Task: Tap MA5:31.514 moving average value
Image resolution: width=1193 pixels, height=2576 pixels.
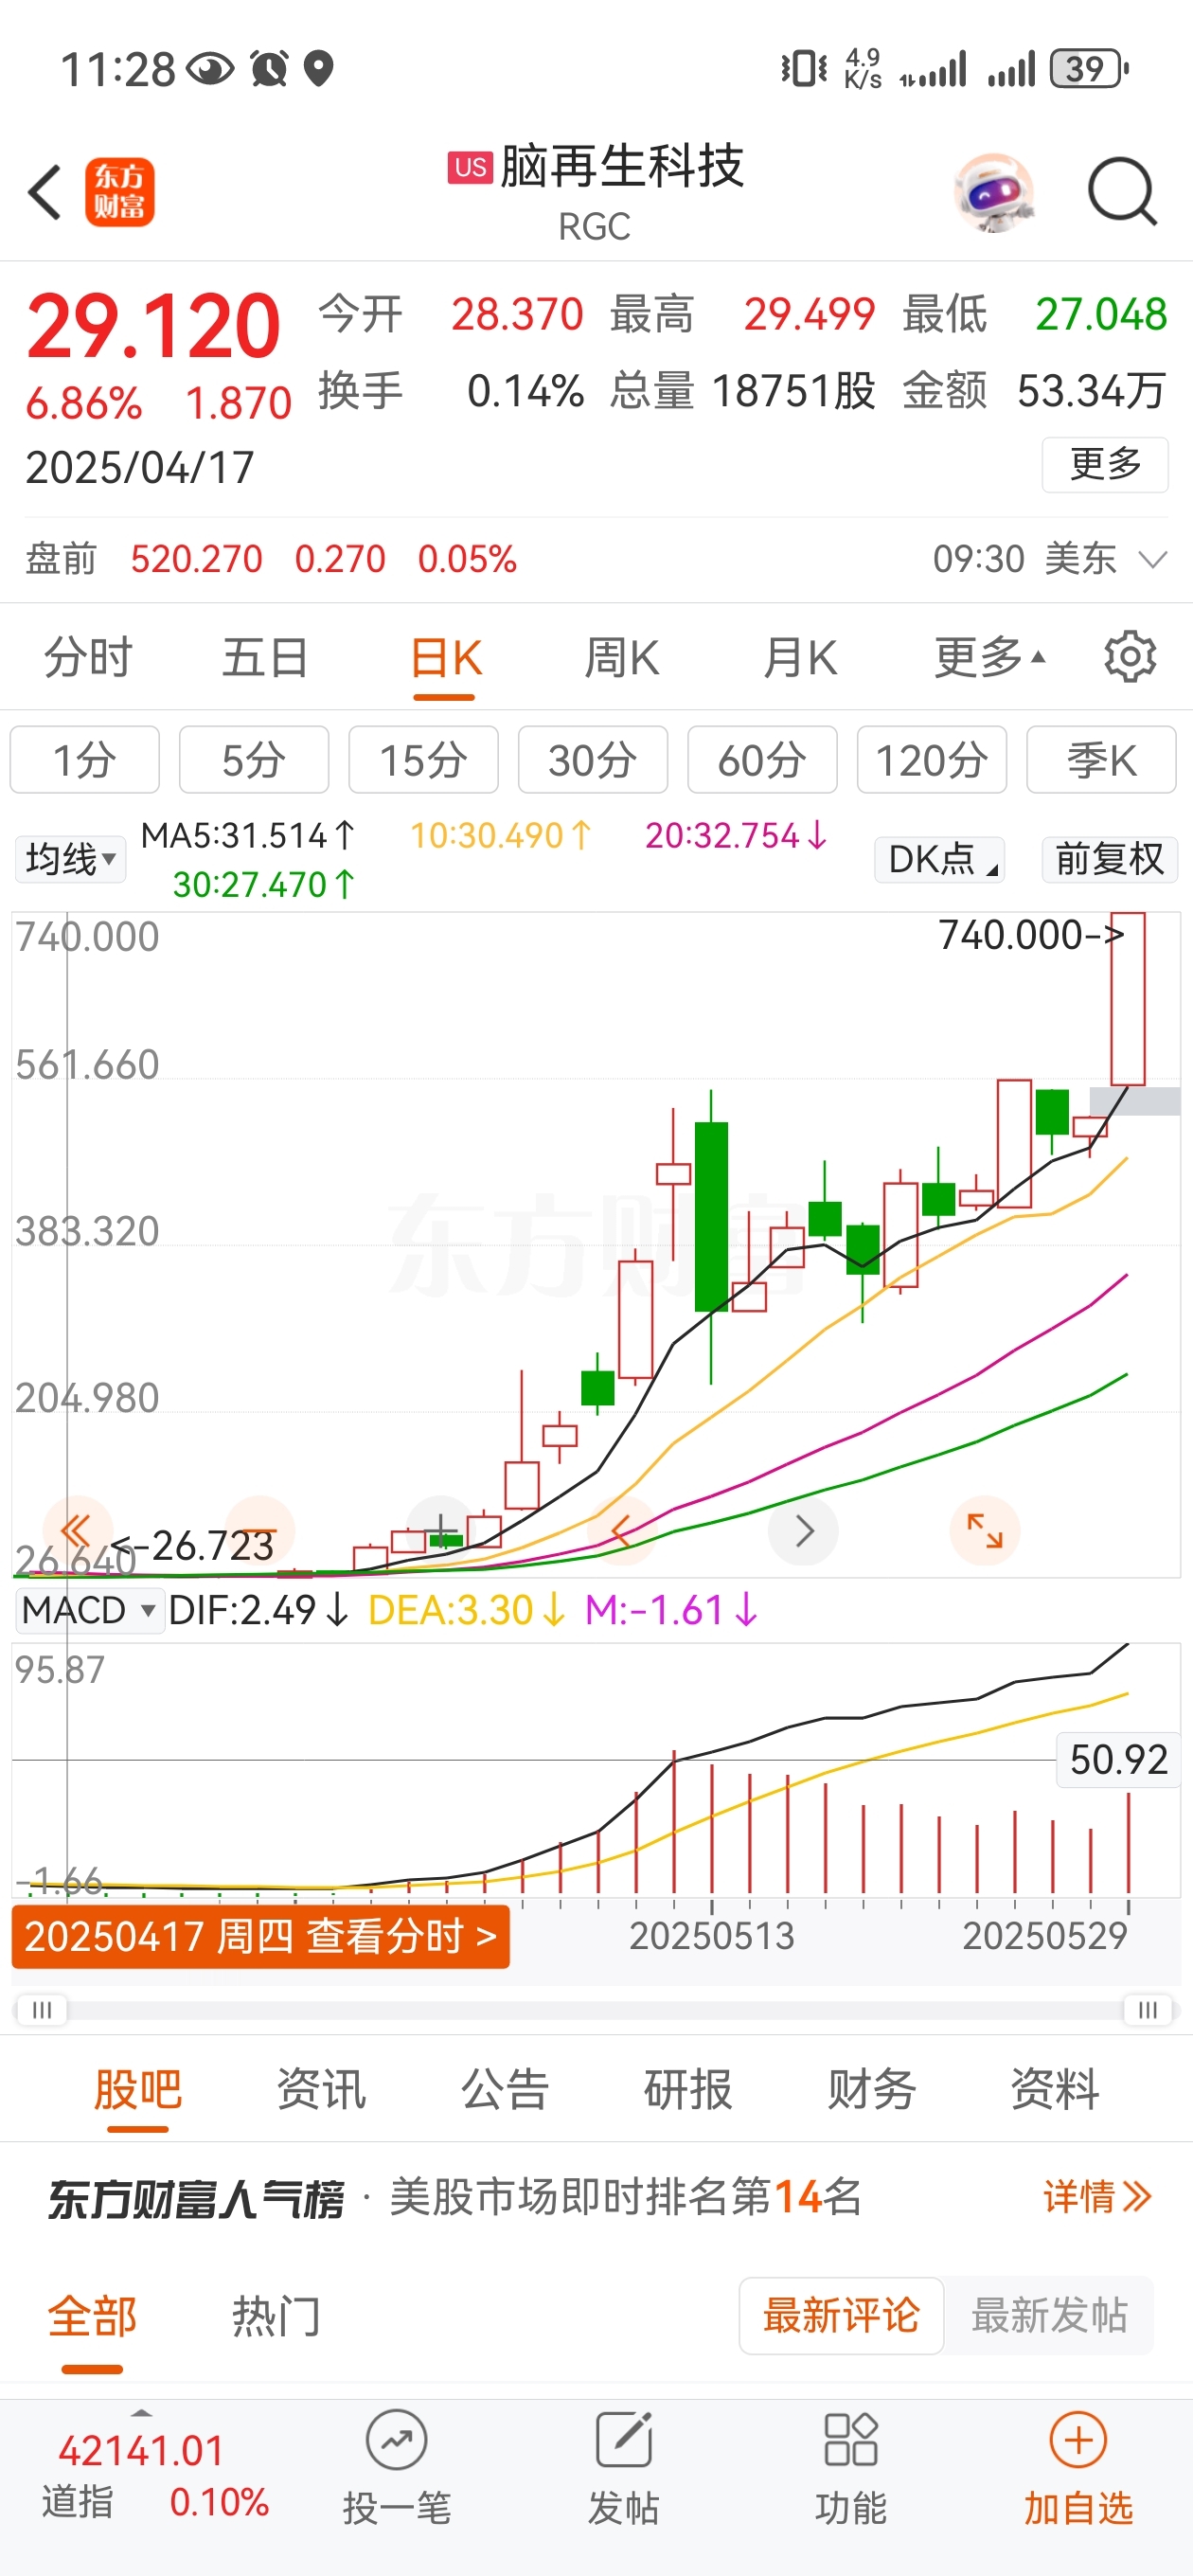Action: [248, 835]
